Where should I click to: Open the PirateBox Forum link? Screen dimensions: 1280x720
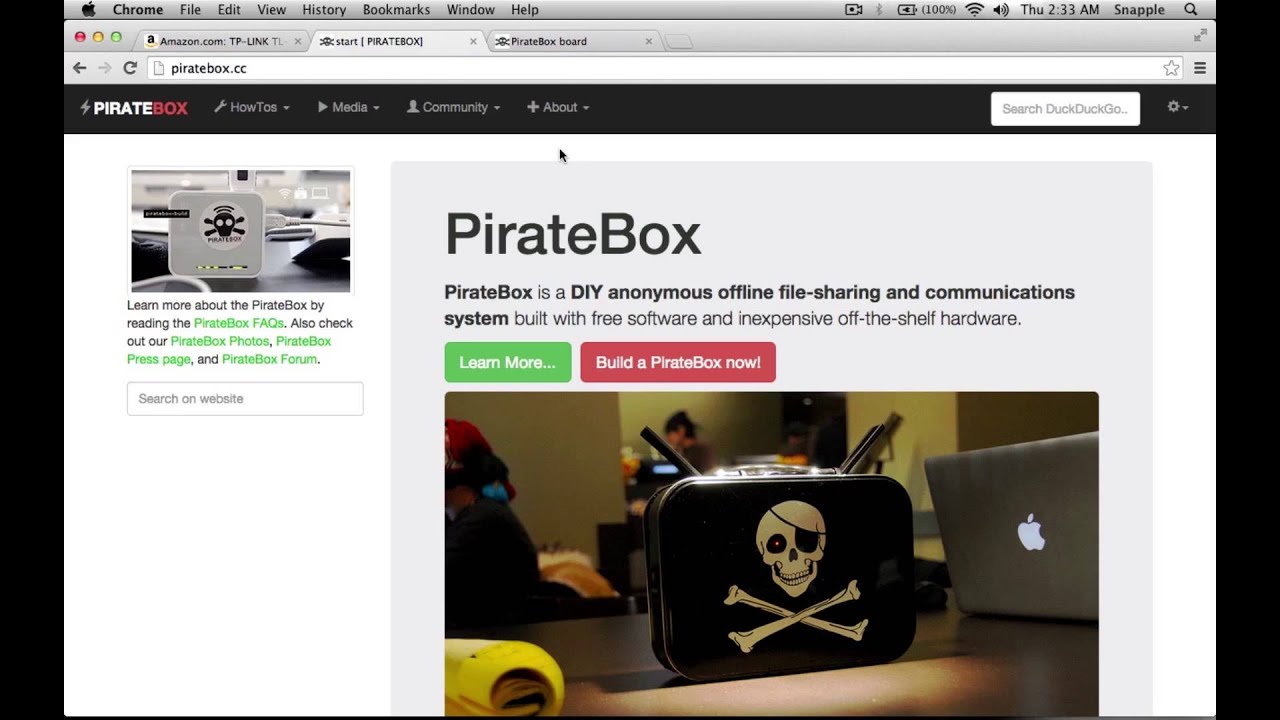[269, 359]
